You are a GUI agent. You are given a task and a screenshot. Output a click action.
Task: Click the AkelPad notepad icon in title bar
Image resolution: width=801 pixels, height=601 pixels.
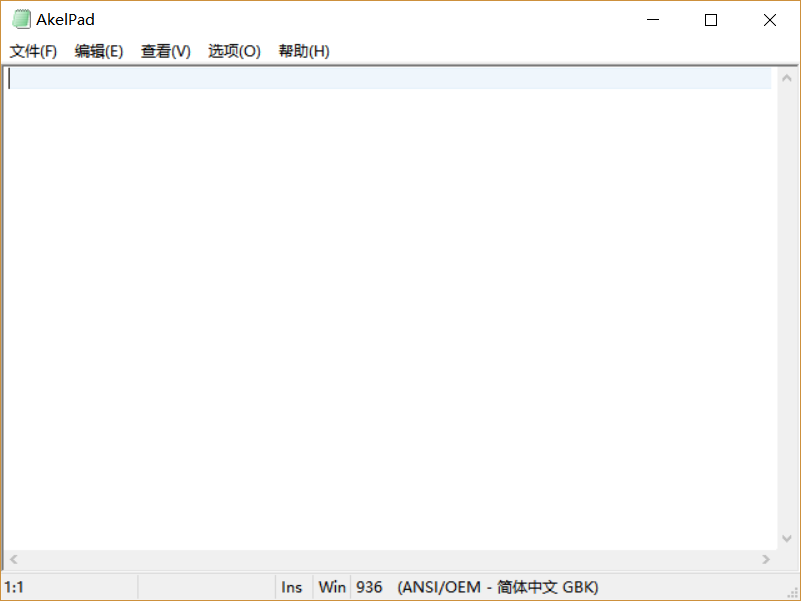click(x=21, y=19)
